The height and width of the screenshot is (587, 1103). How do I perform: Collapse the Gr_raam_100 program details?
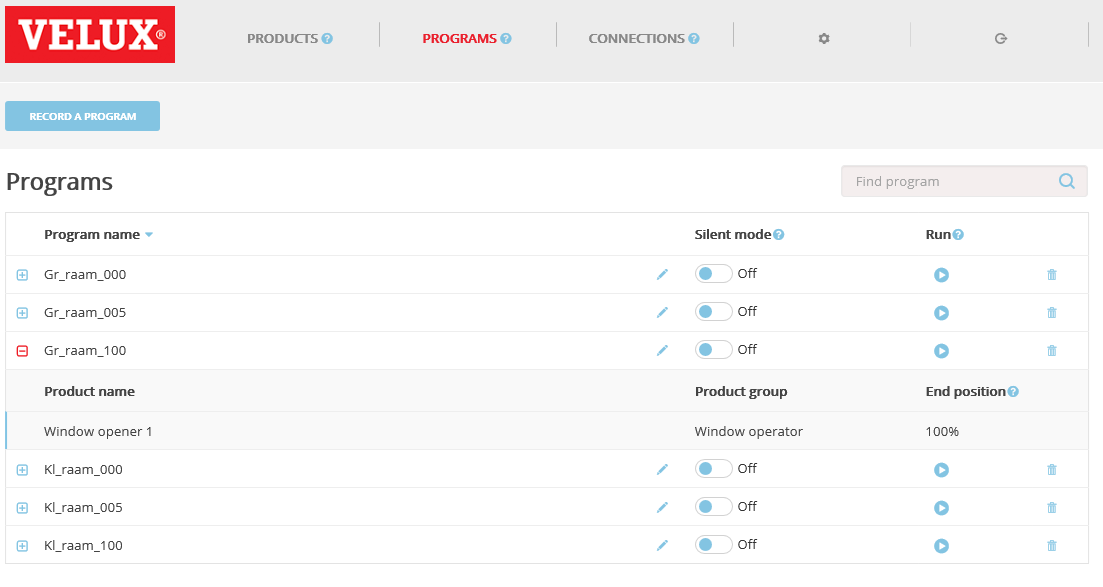(23, 351)
